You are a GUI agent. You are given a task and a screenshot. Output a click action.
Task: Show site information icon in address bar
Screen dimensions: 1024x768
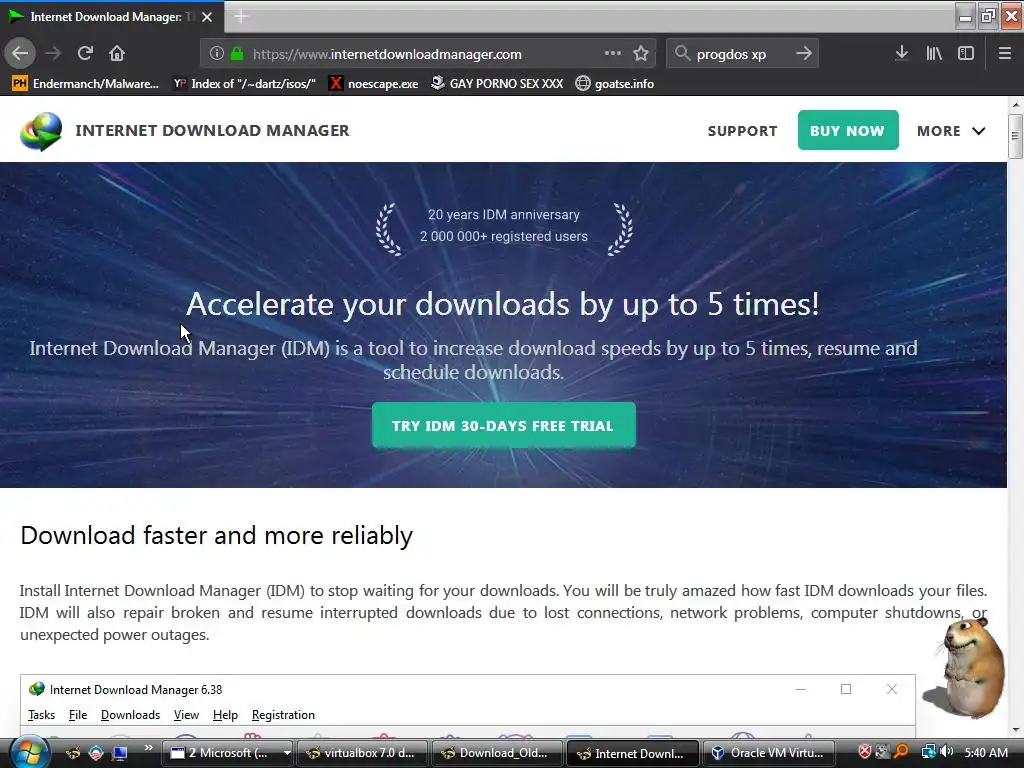coord(217,54)
